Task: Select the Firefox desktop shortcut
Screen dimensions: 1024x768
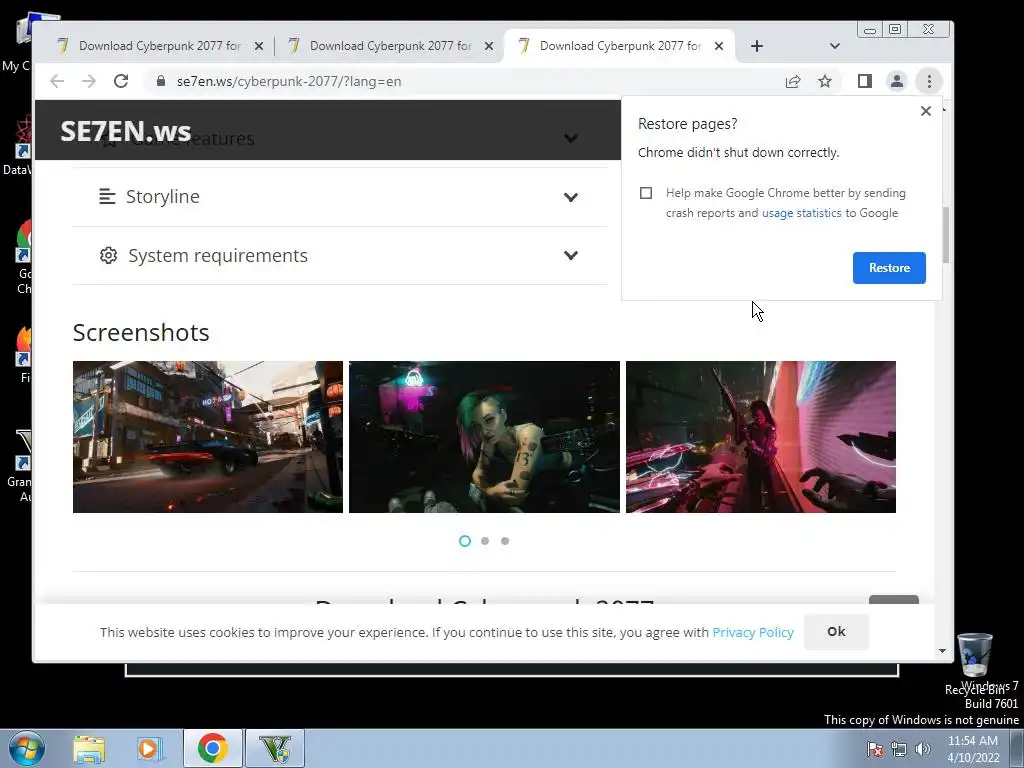Action: coord(22,355)
